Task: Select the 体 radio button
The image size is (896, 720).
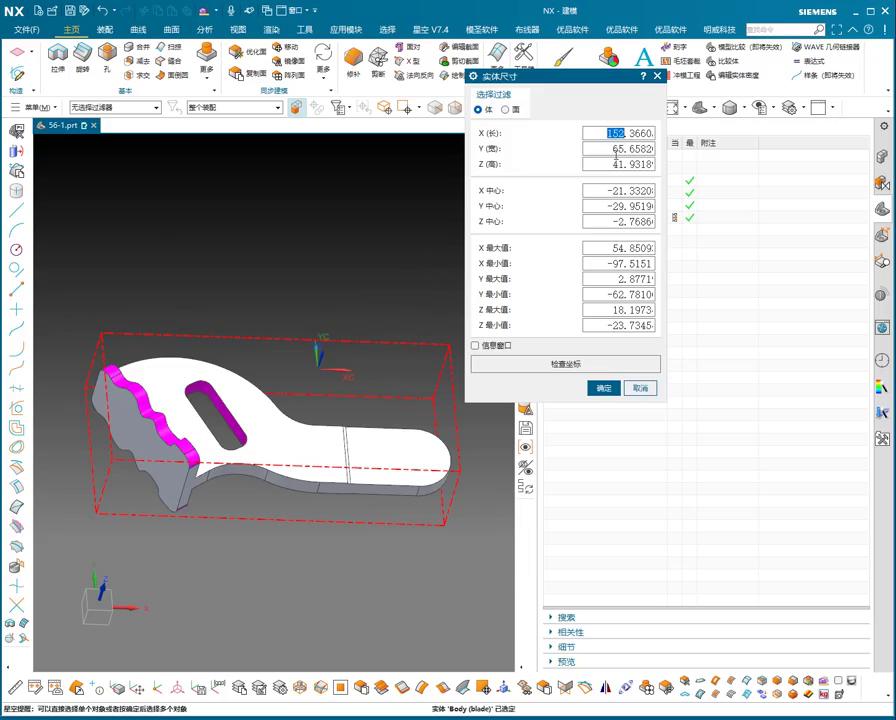Action: 479,109
